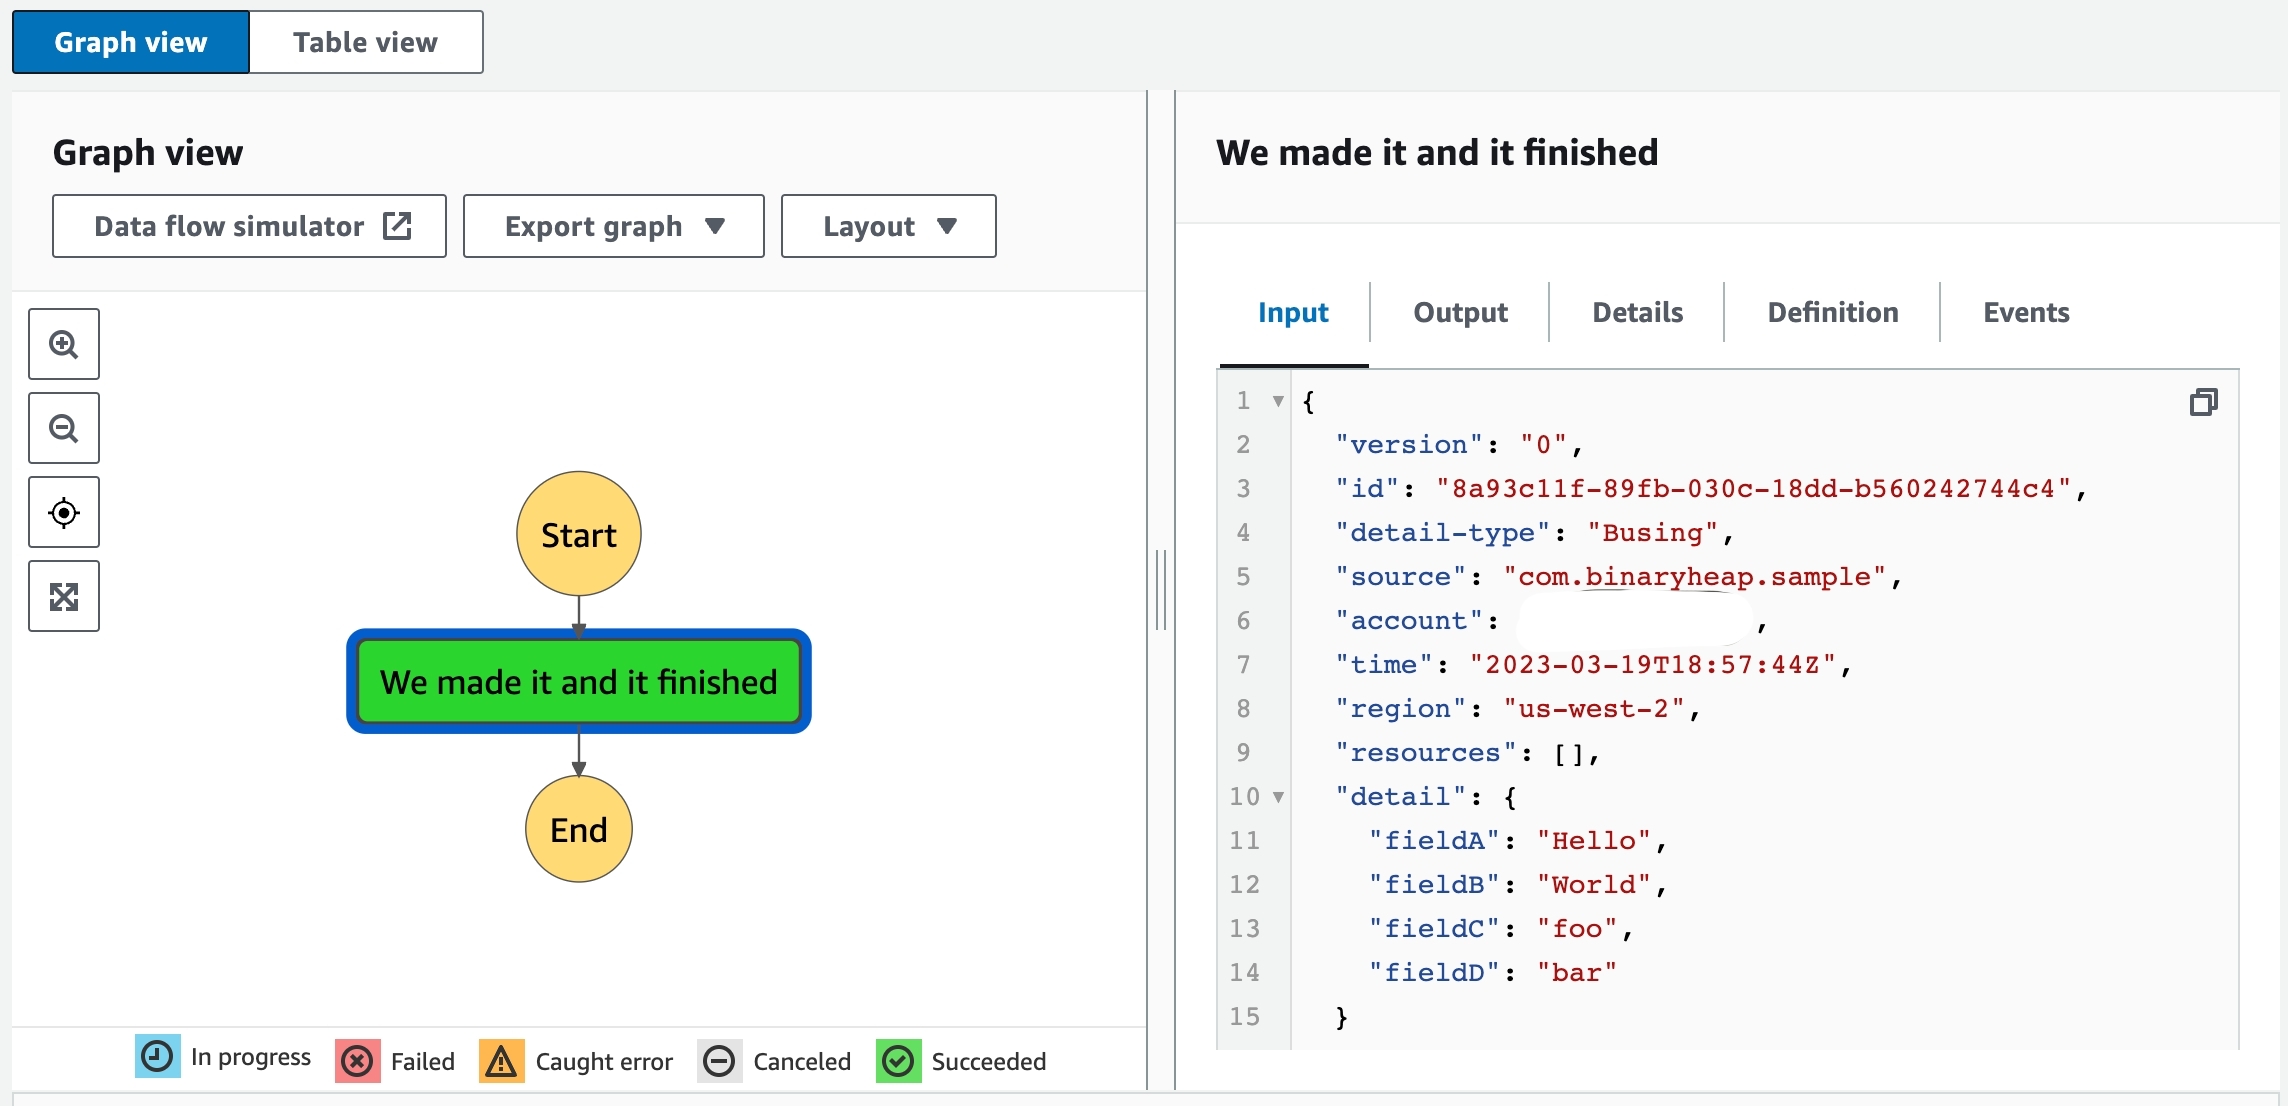Open the Events tab
The height and width of the screenshot is (1106, 2288).
pyautogui.click(x=2026, y=312)
